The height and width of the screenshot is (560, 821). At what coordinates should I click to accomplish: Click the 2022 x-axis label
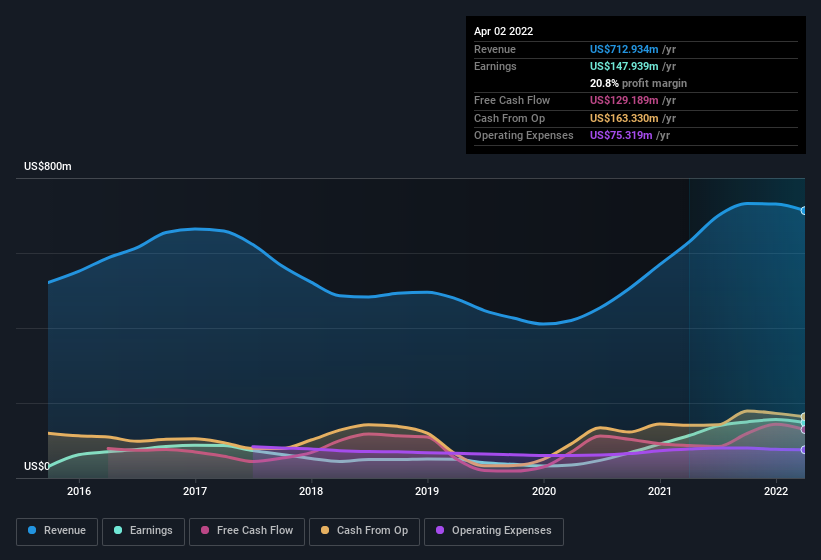coord(776,491)
